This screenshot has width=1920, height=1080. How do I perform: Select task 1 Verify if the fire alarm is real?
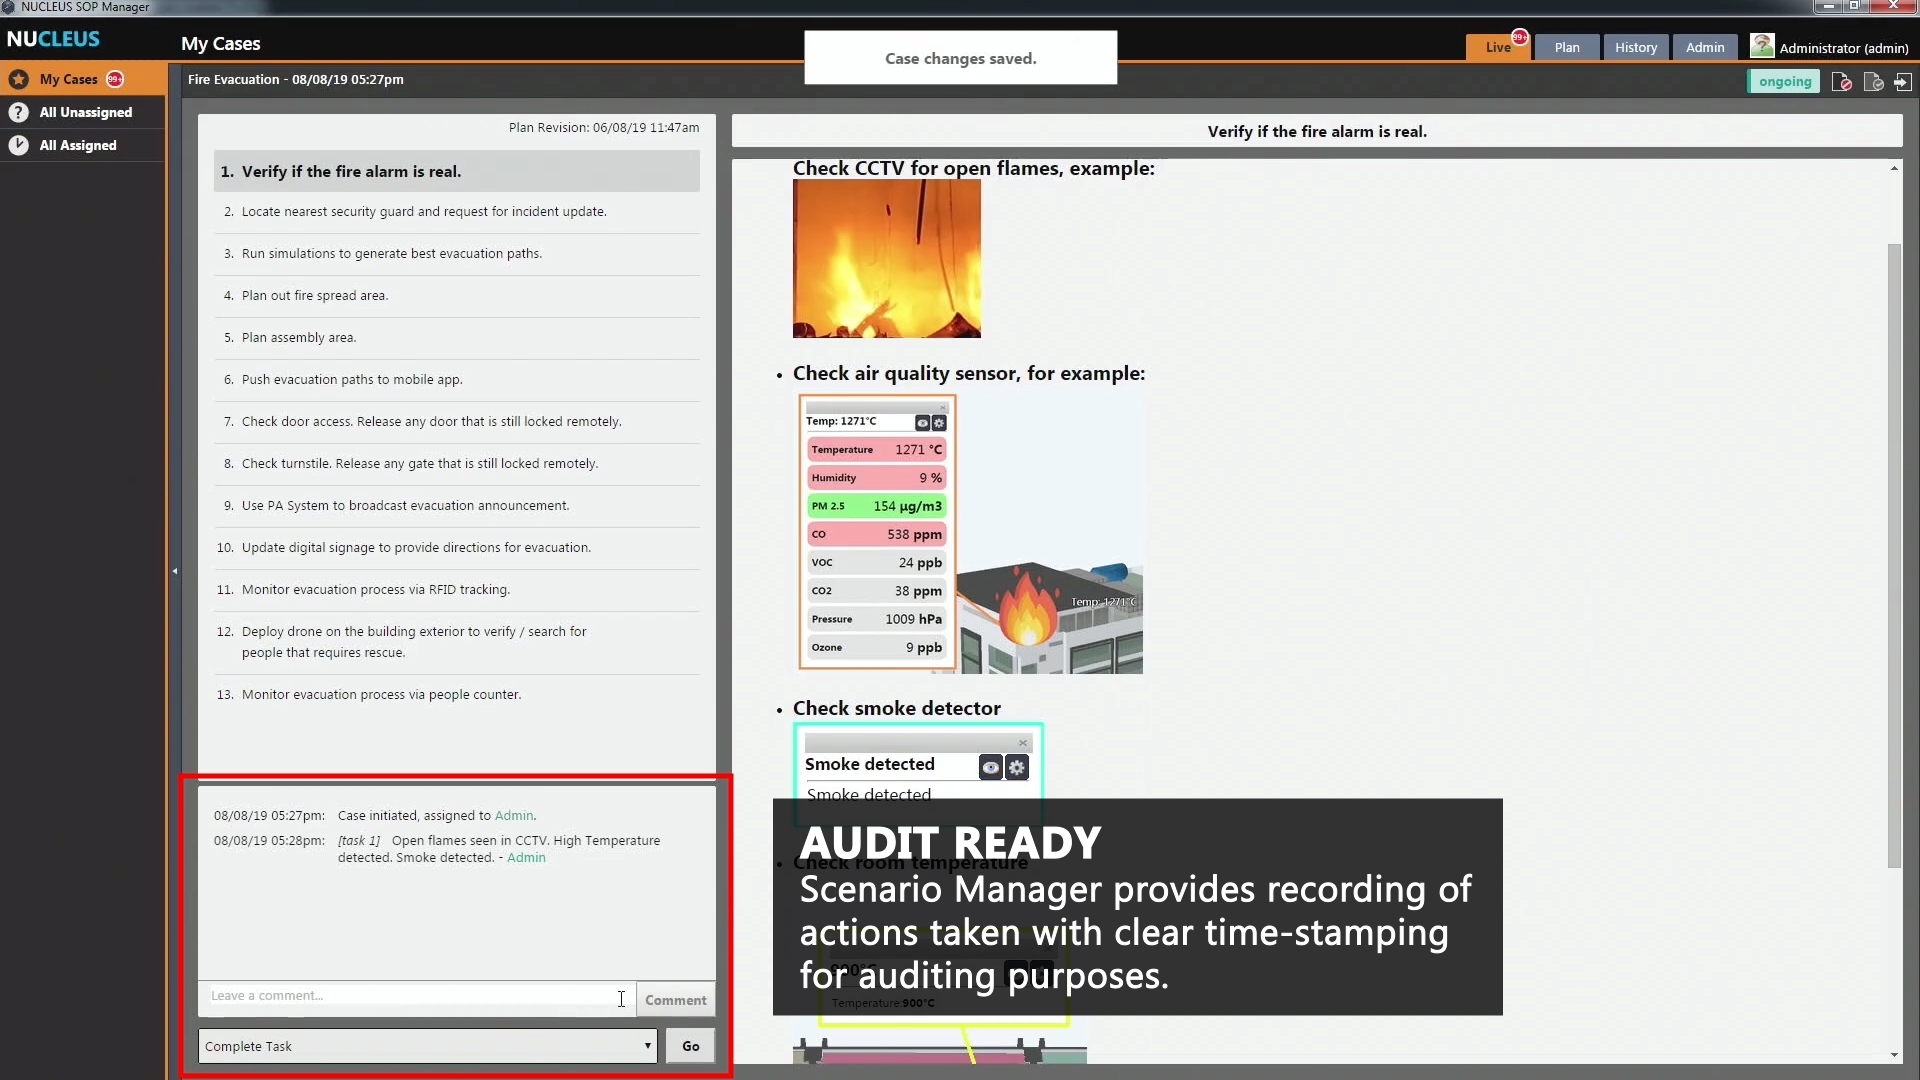(456, 172)
